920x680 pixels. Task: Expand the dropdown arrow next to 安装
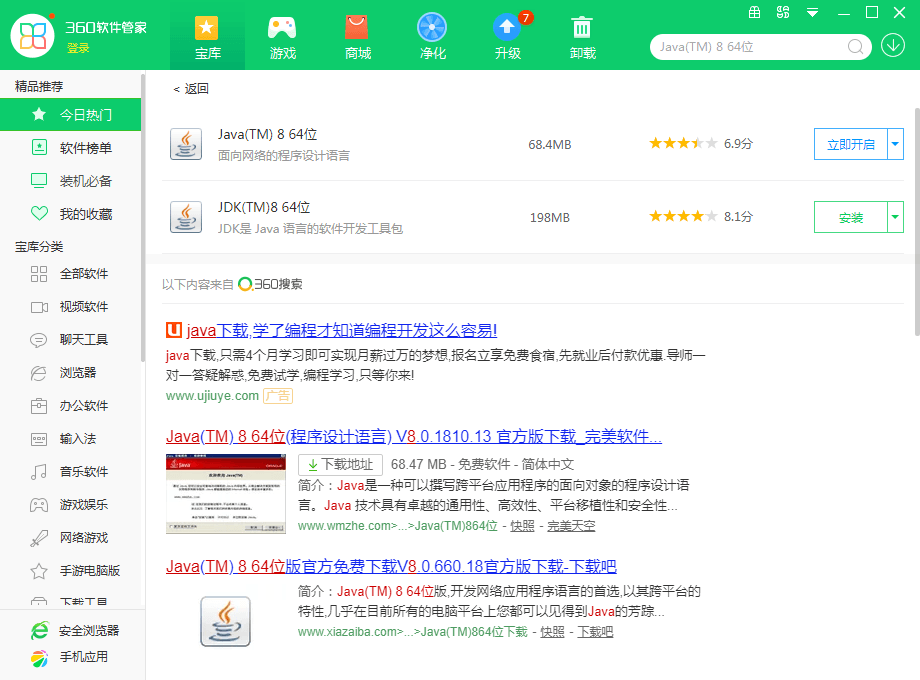tap(895, 218)
